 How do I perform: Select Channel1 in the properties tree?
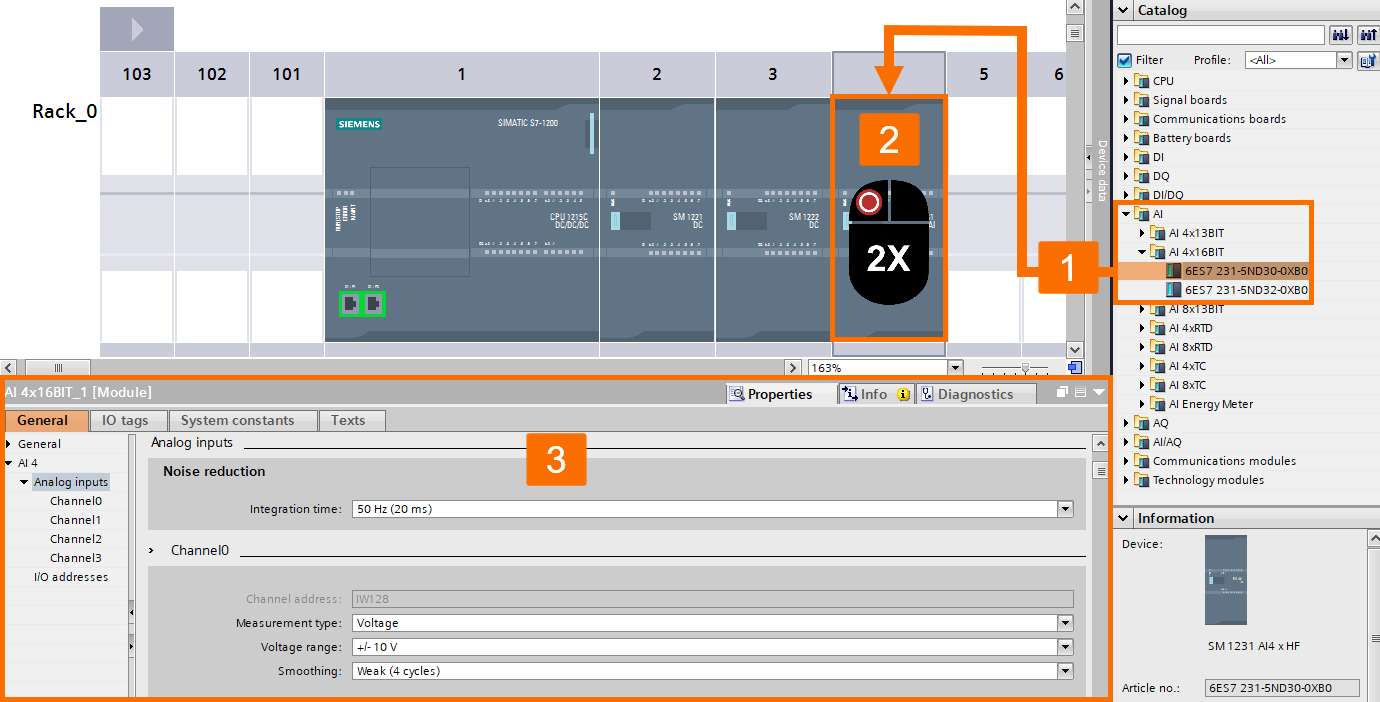pos(76,520)
